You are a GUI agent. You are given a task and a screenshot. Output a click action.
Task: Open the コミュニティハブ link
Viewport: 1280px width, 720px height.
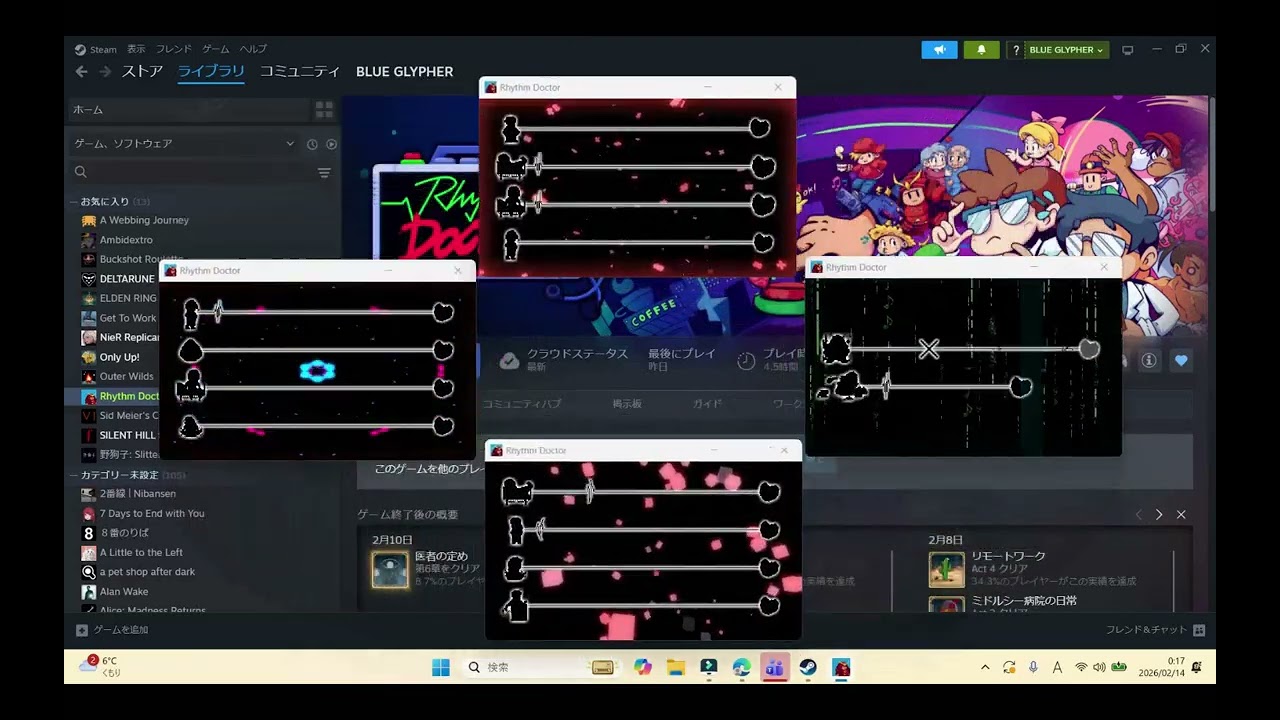click(x=522, y=404)
